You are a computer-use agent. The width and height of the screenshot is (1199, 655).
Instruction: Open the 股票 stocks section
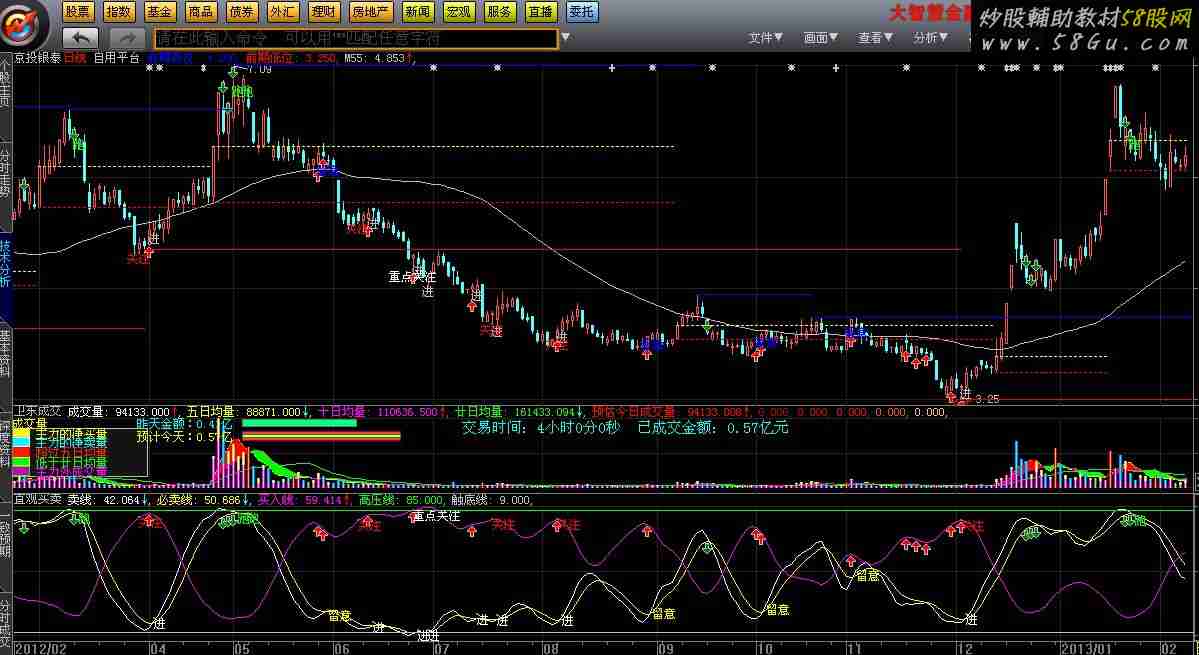tap(77, 11)
